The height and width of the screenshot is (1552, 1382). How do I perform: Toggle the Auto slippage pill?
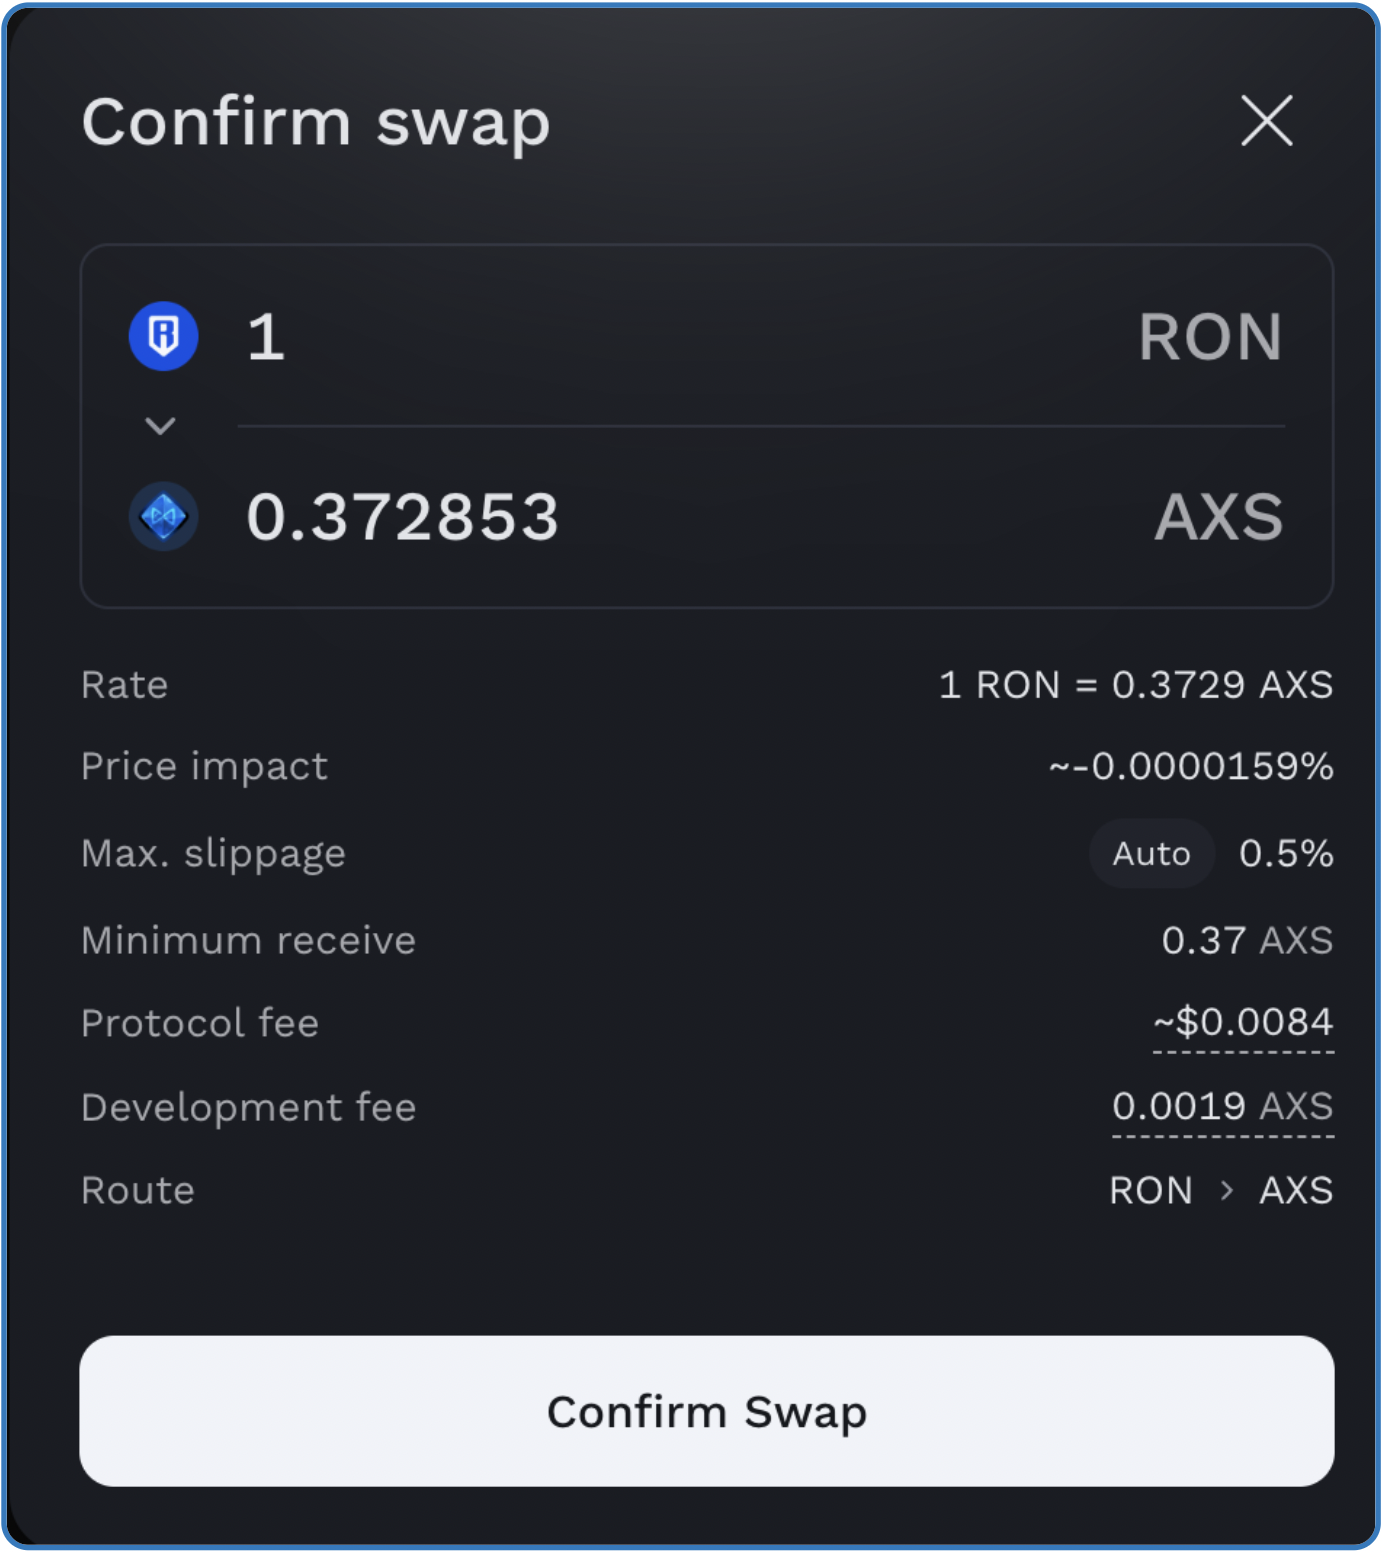coord(1152,853)
